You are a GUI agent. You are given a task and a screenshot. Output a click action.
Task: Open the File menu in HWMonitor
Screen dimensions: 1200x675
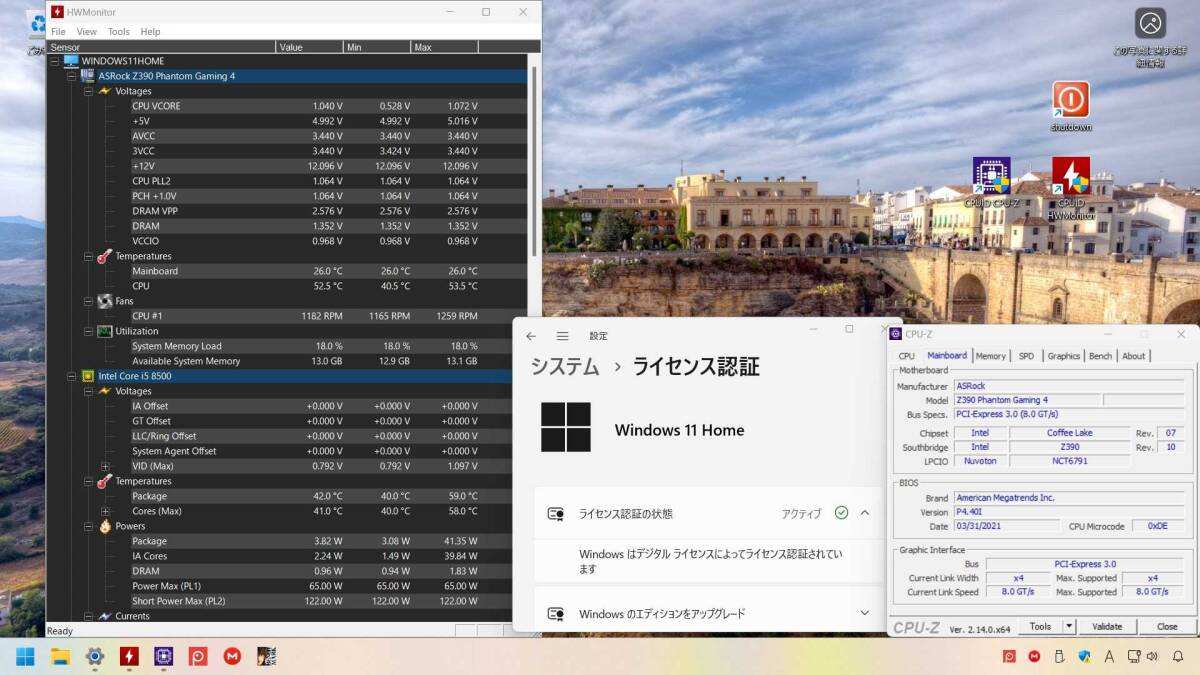click(x=59, y=32)
